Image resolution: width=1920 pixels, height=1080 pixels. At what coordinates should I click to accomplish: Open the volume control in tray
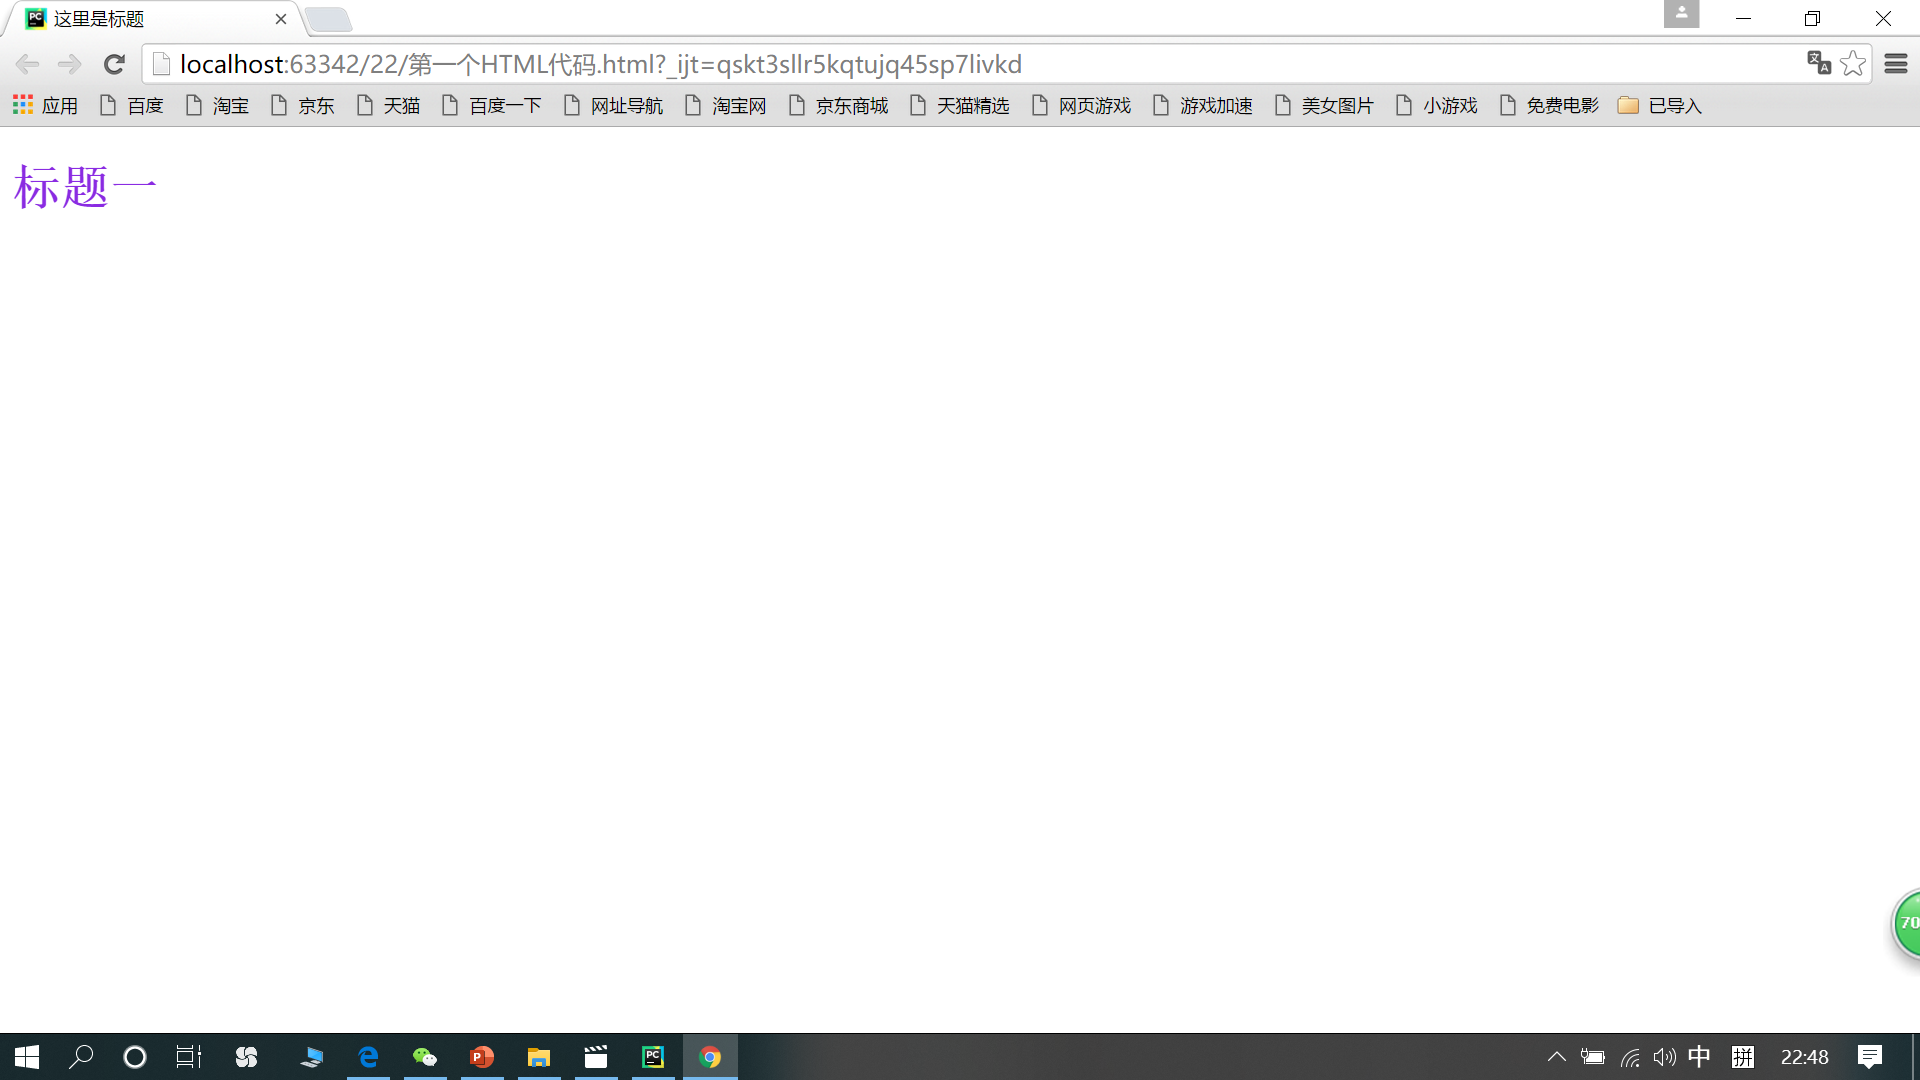[1664, 1057]
